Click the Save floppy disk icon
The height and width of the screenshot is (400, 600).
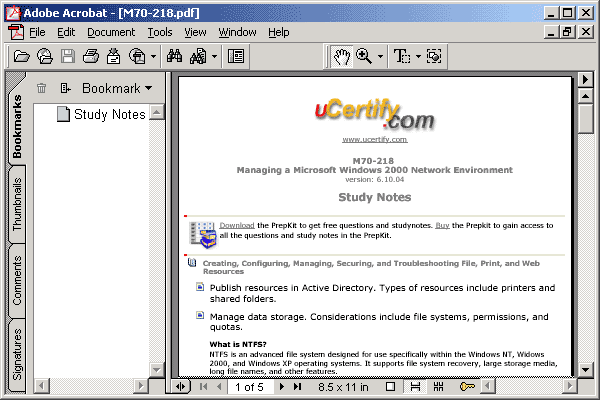click(68, 56)
